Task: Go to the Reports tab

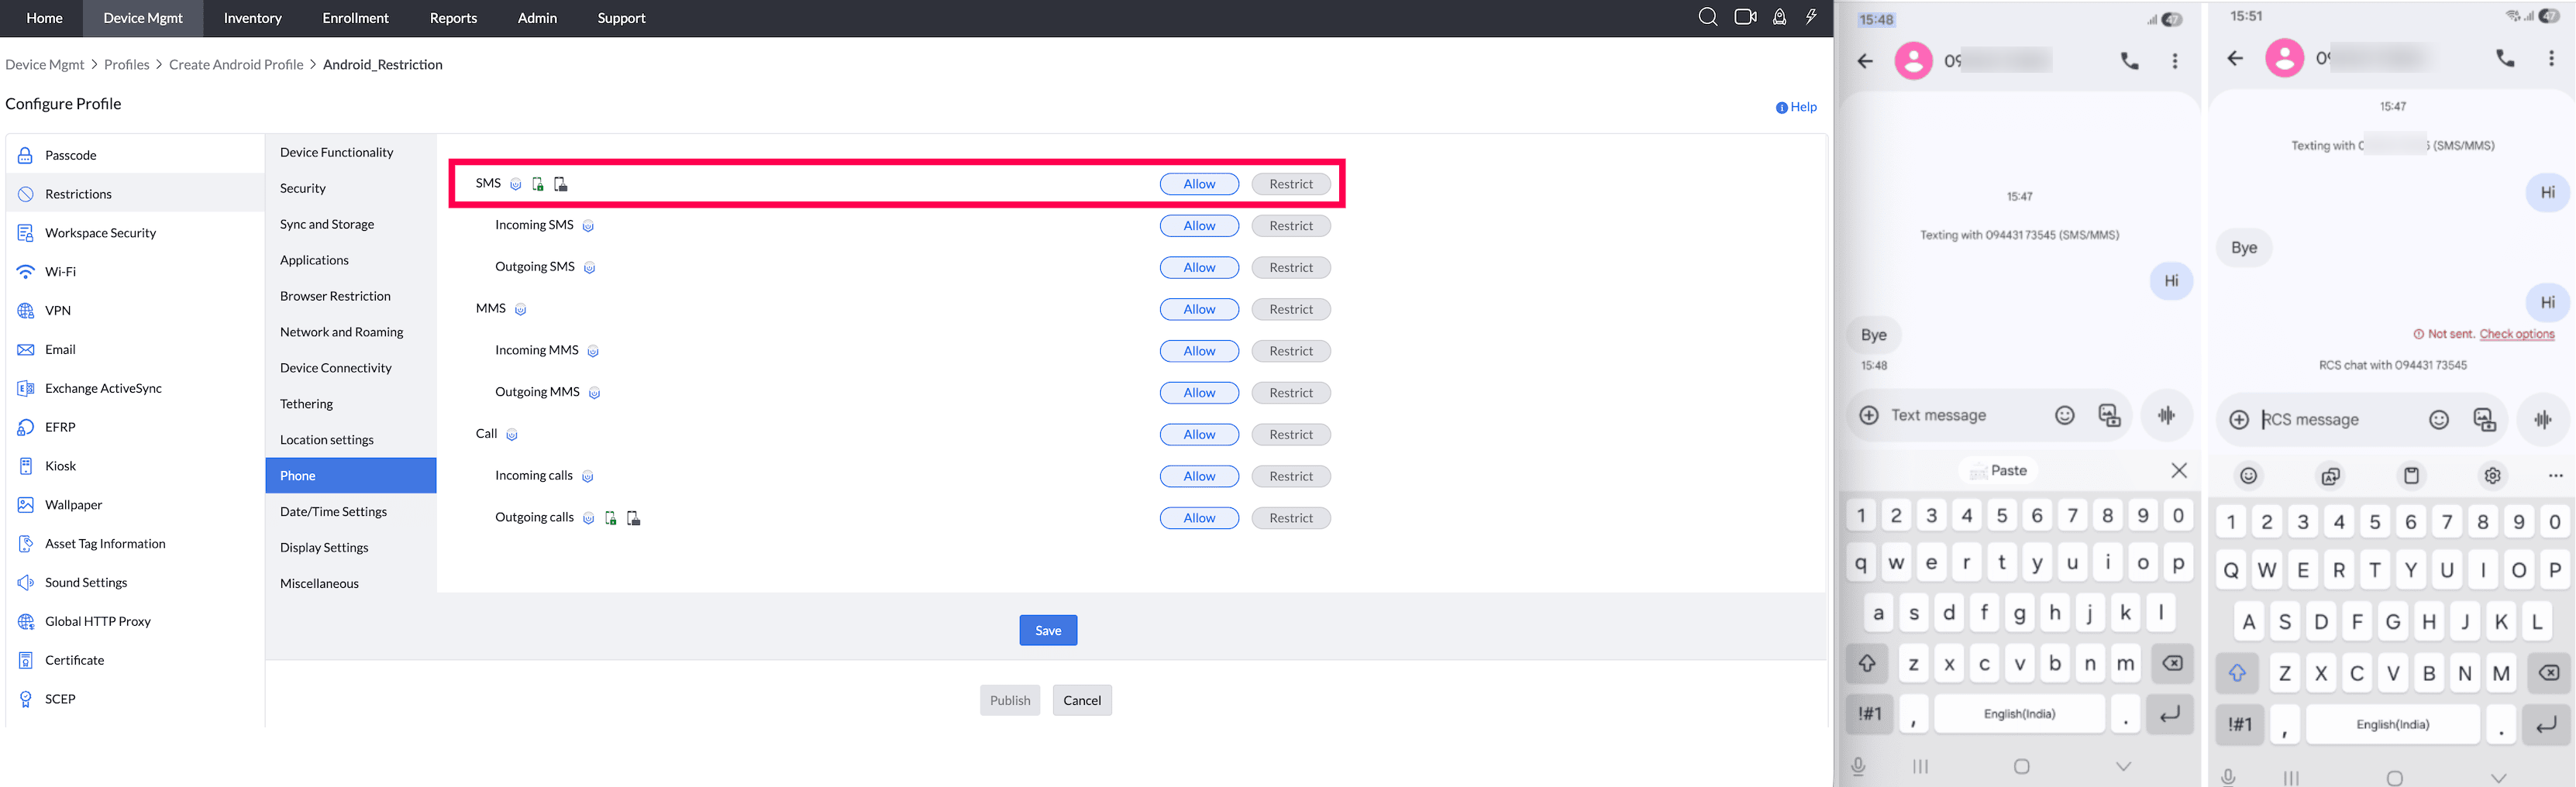Action: click(453, 18)
